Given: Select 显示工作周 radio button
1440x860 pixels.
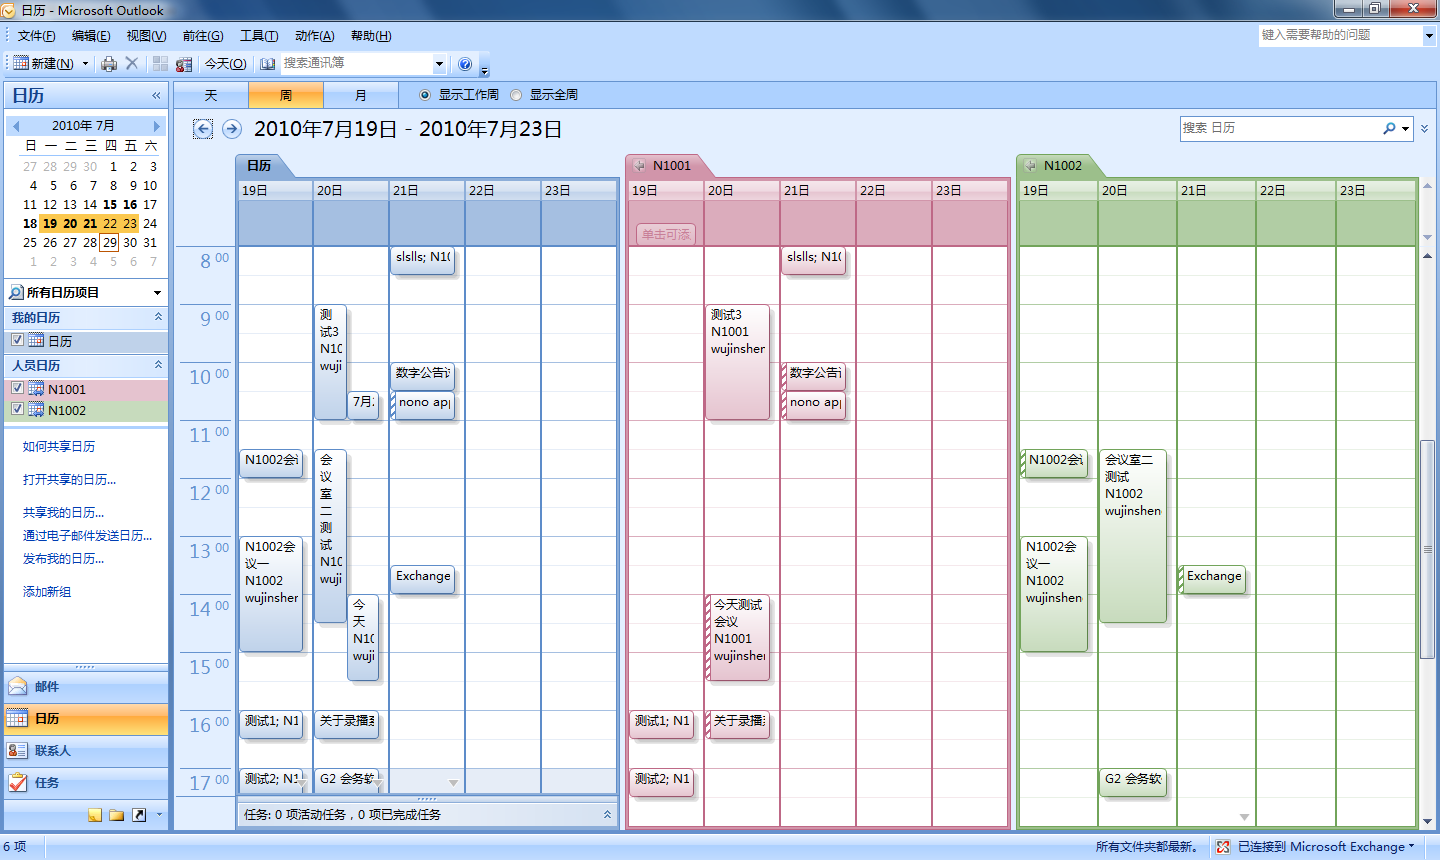Looking at the screenshot, I should 425,95.
